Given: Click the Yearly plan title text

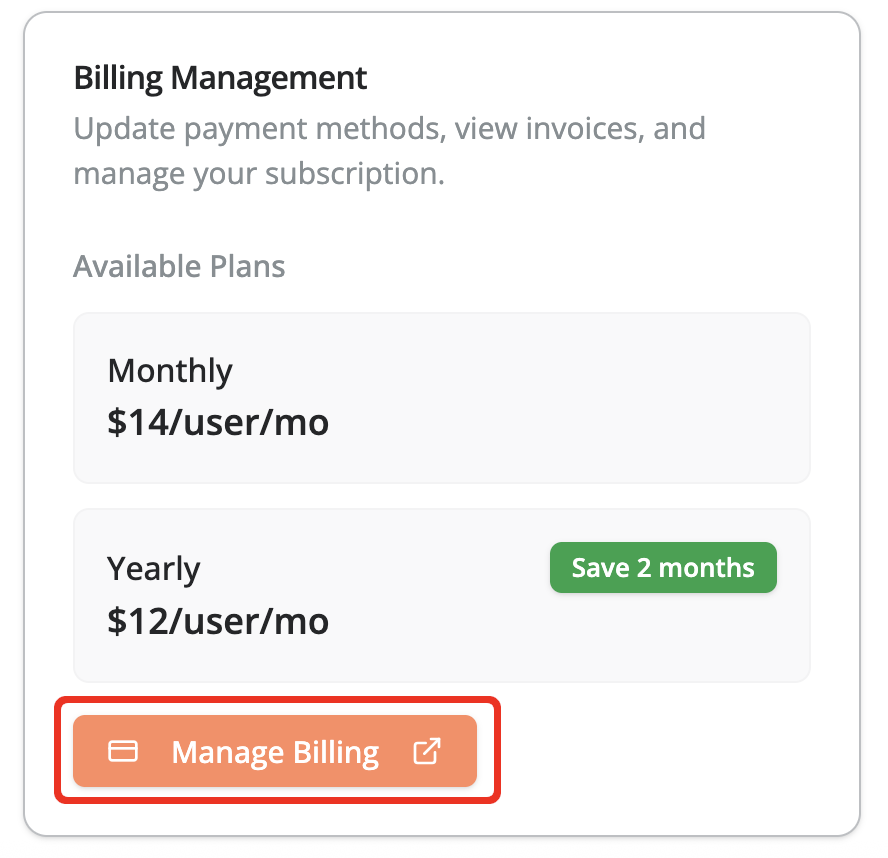Looking at the screenshot, I should pos(154,568).
